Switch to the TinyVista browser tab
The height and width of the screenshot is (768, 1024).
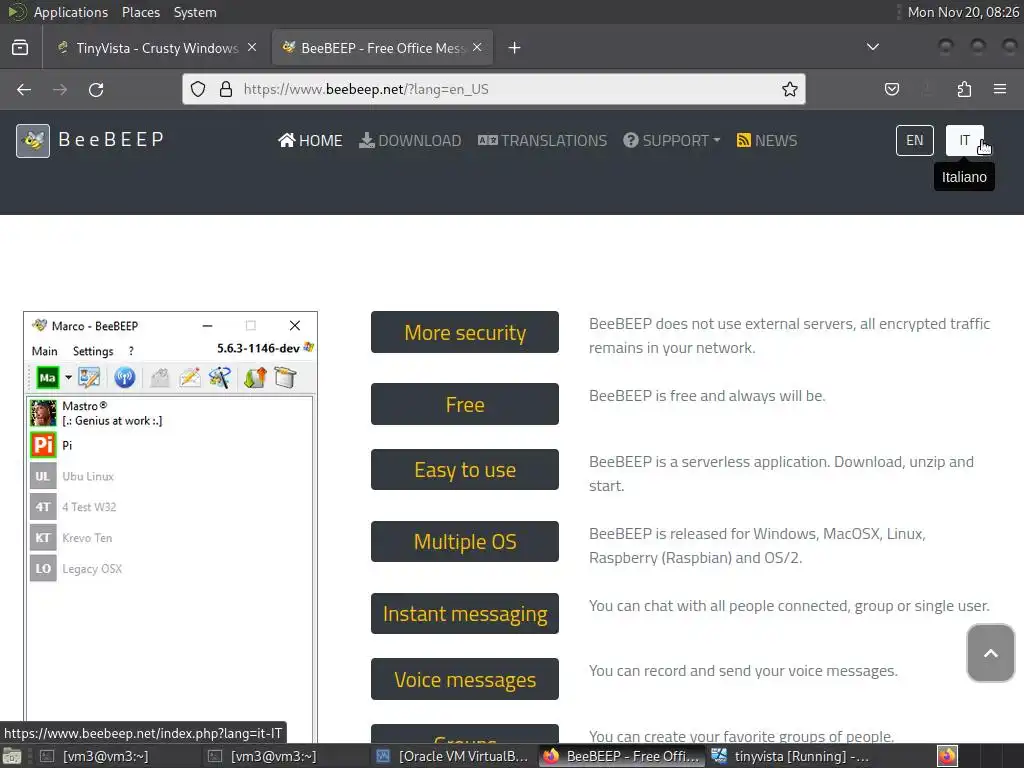[x=157, y=48]
